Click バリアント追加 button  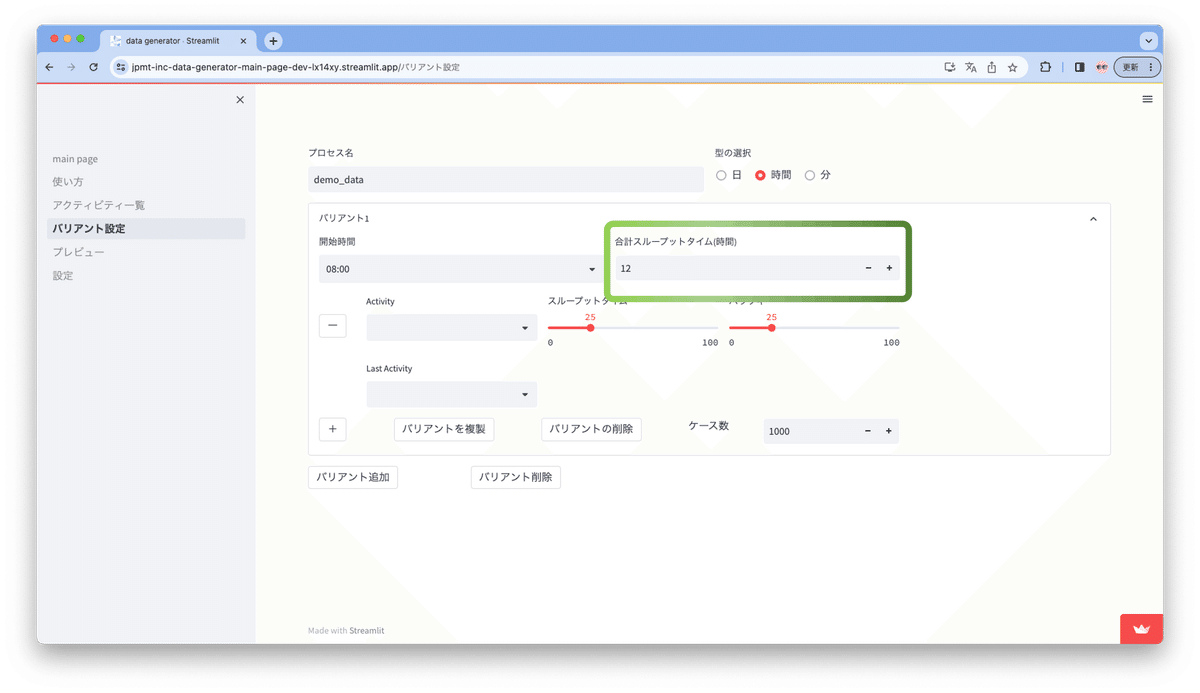point(353,477)
